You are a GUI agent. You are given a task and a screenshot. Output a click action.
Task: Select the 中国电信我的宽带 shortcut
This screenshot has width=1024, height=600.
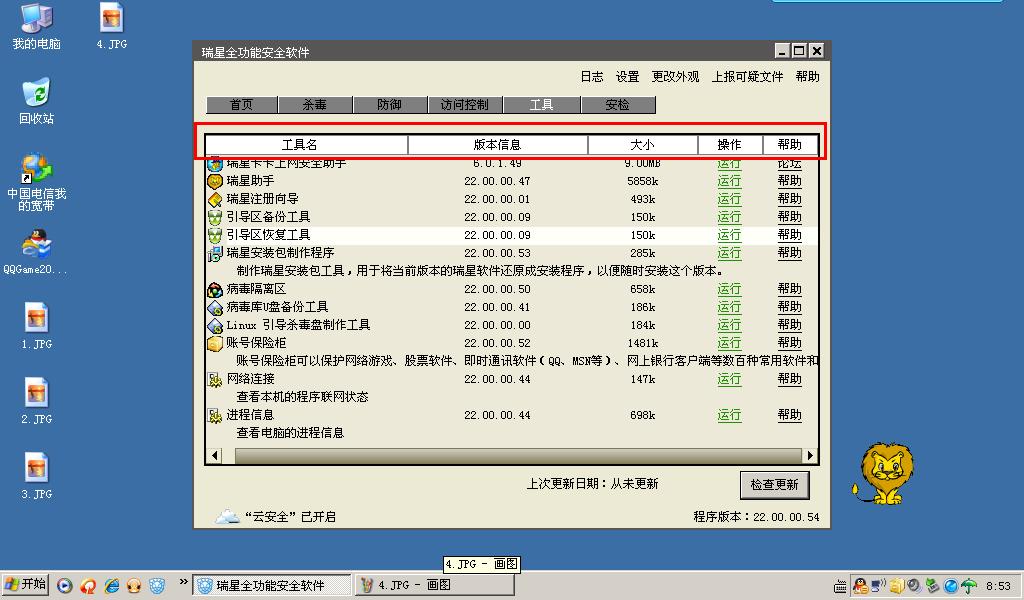(x=36, y=182)
